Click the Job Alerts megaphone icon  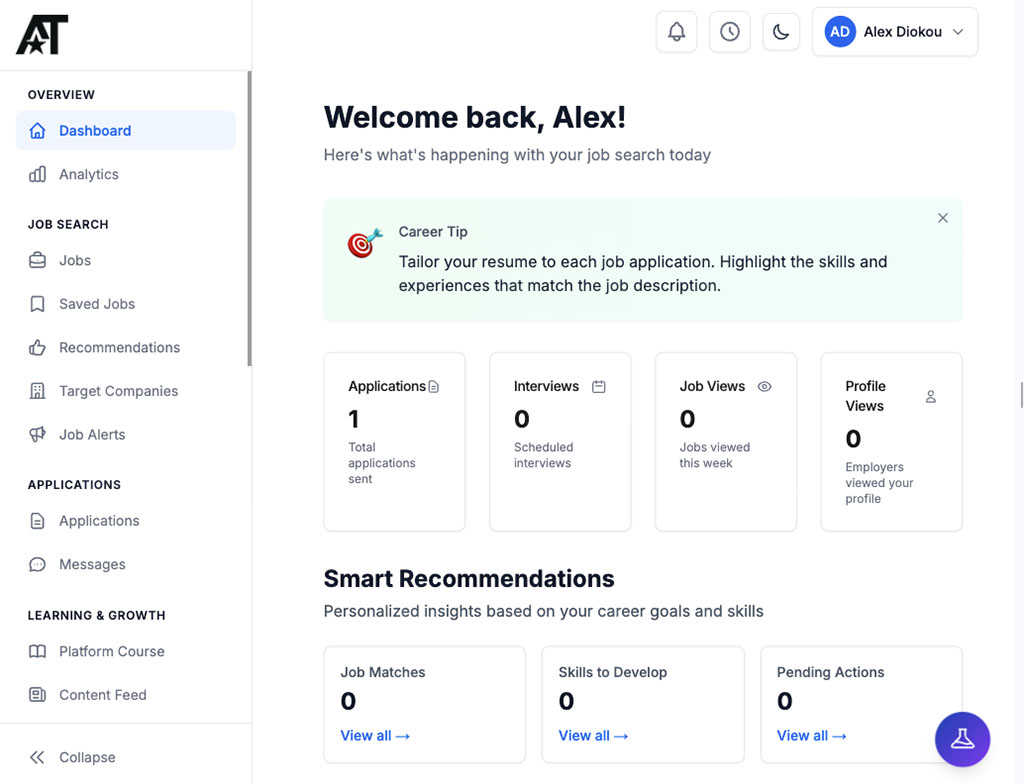coord(38,434)
